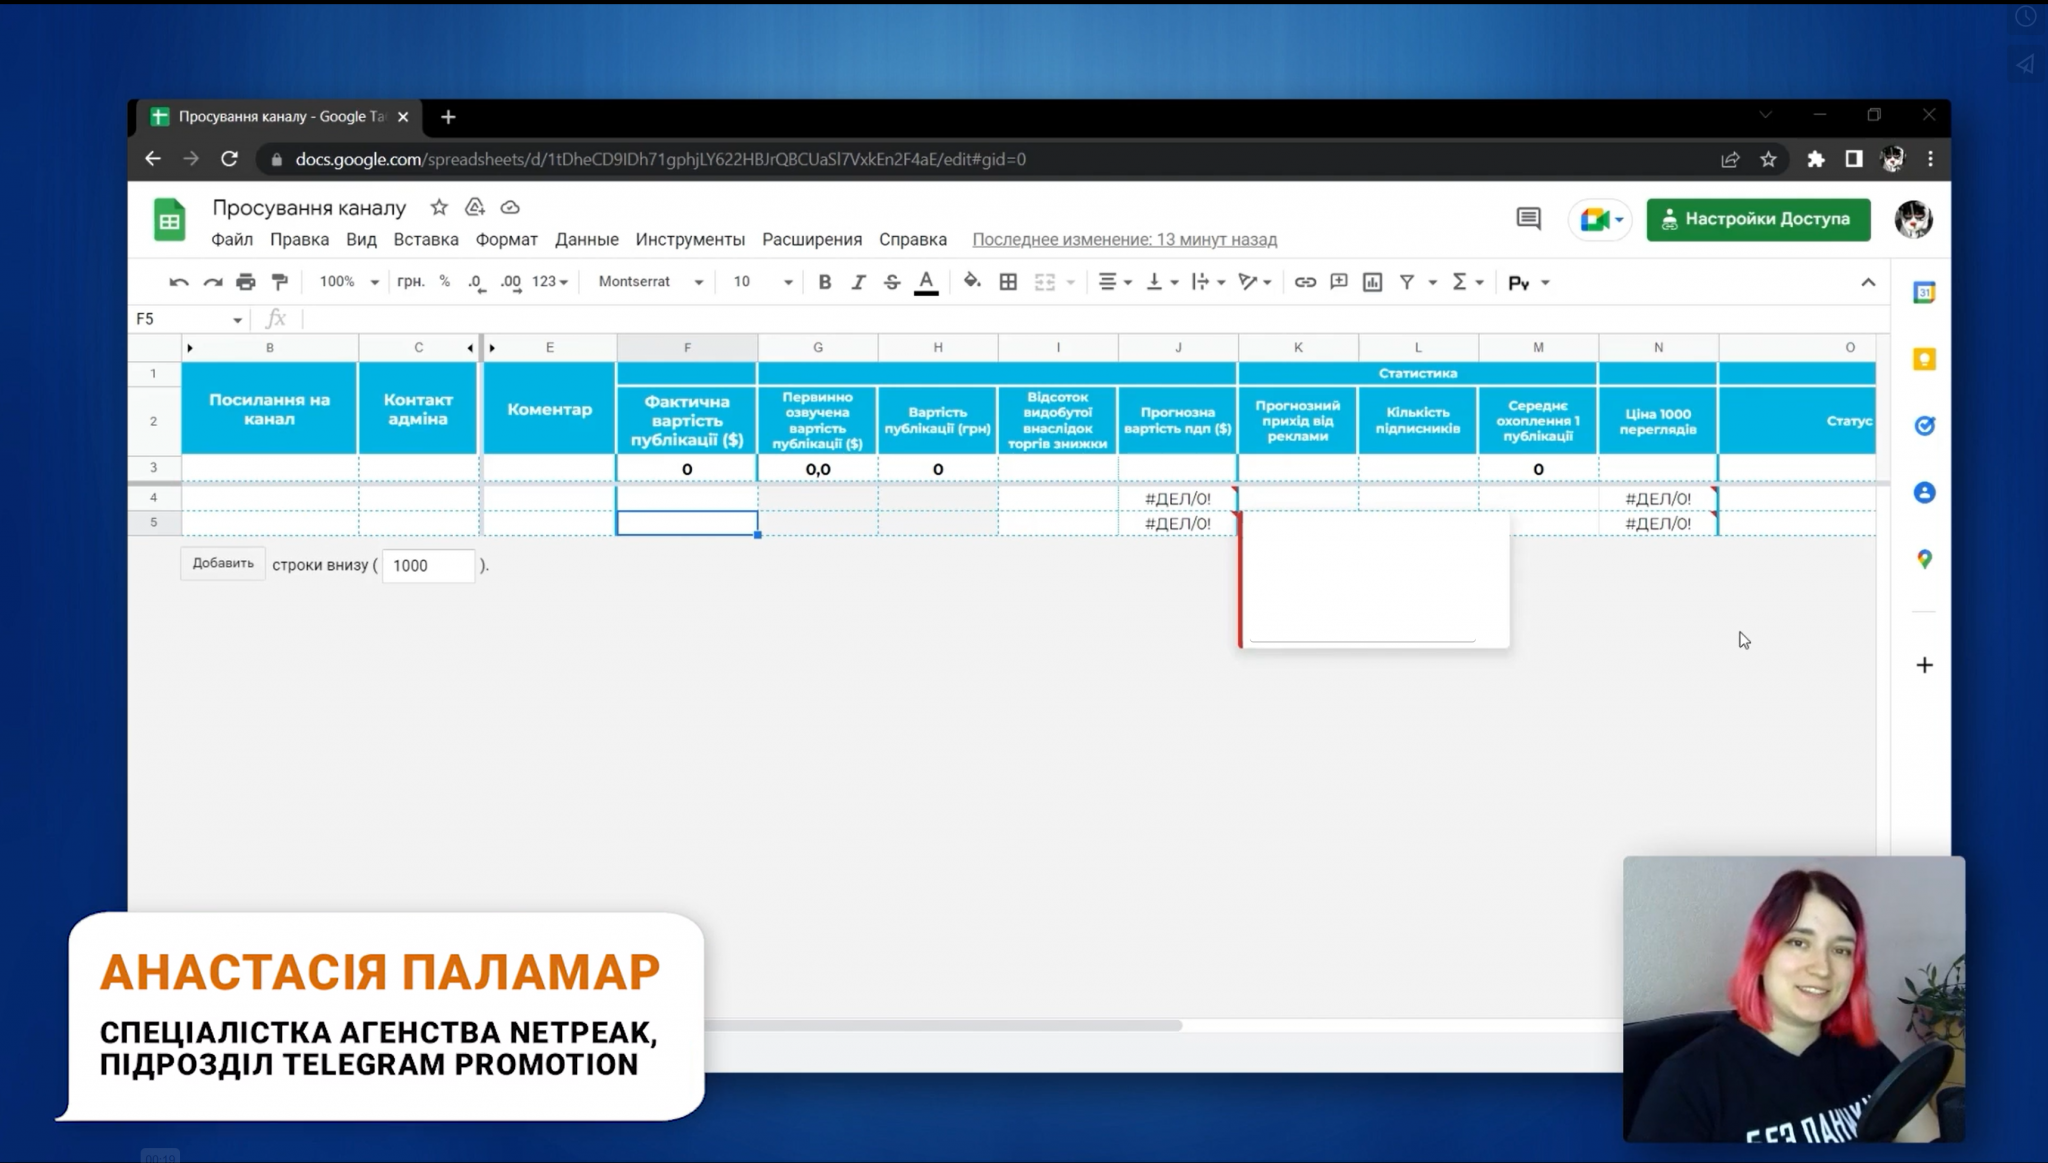Open the text color picker
This screenshot has height=1163, width=2048.
926,282
